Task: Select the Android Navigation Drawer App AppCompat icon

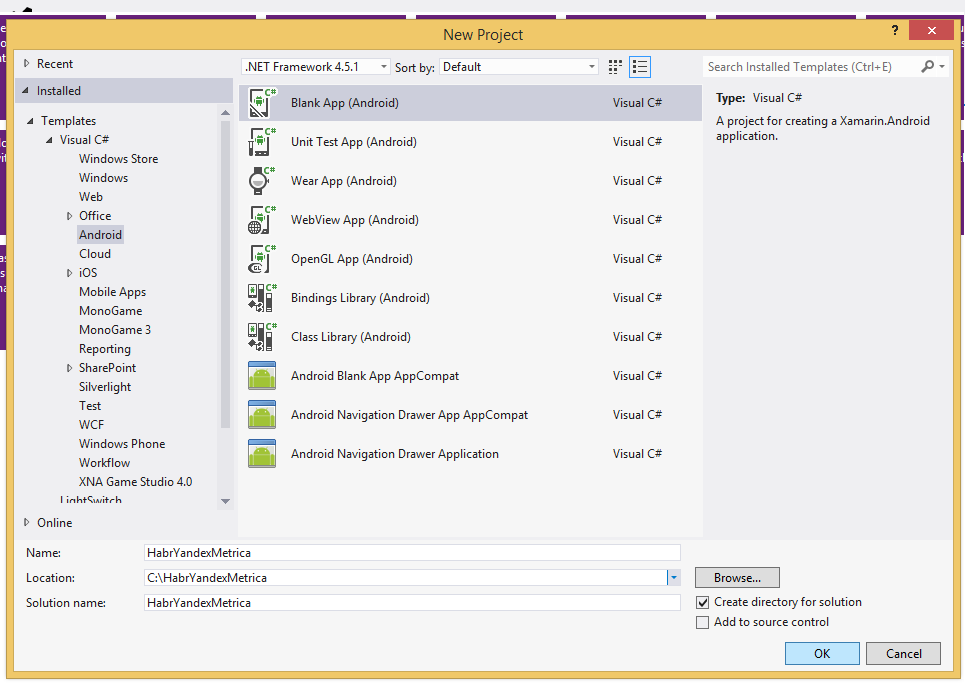Action: (x=262, y=415)
